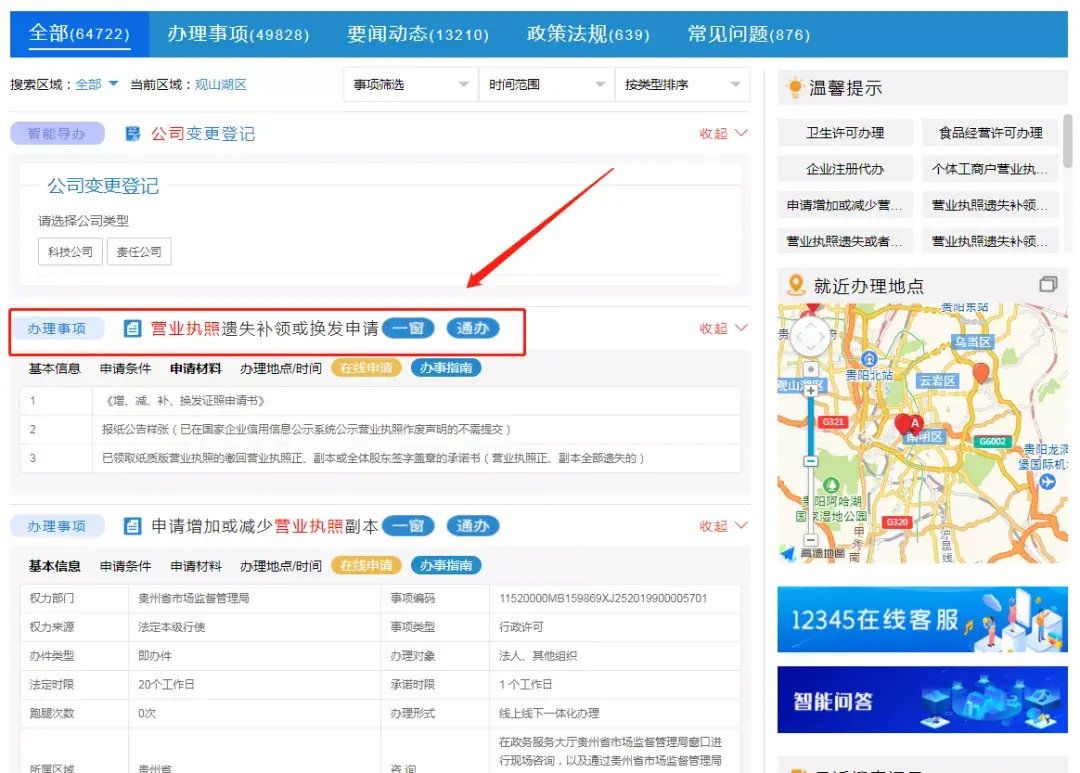Select 责任公司 company type option

tap(139, 252)
